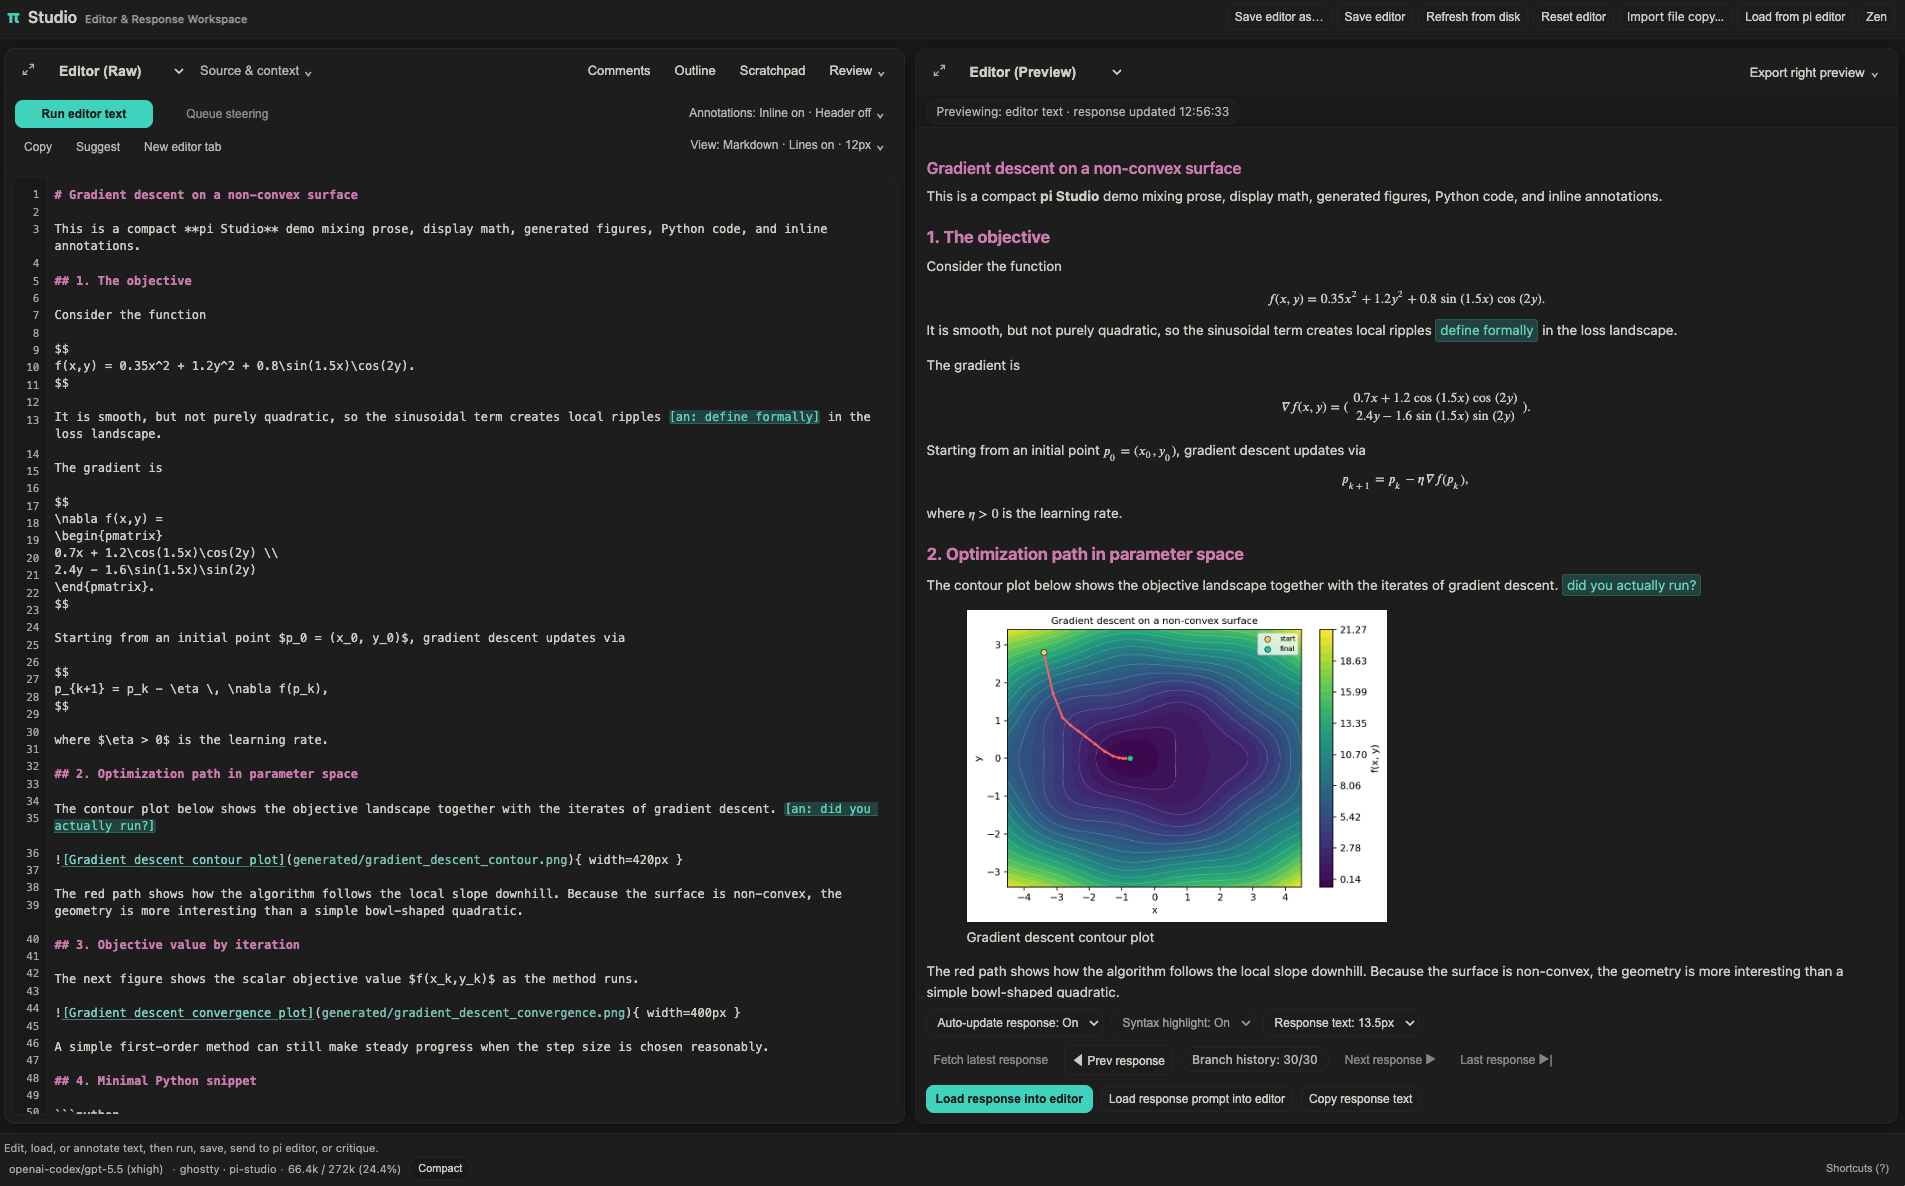Click the model name openai-codex/gpt-5.5 (xhigh)

point(86,1169)
